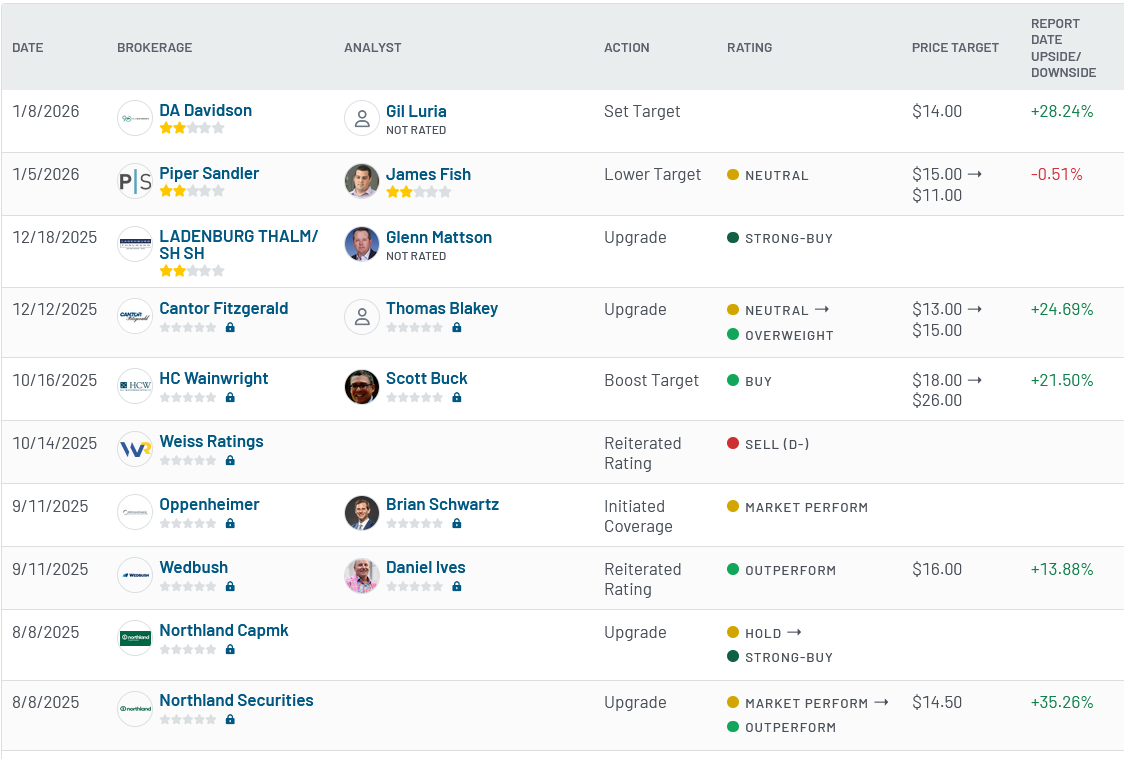This screenshot has height=759, width=1124.
Task: Click the Cantor Fitzgerald logo icon
Action: pos(135,316)
